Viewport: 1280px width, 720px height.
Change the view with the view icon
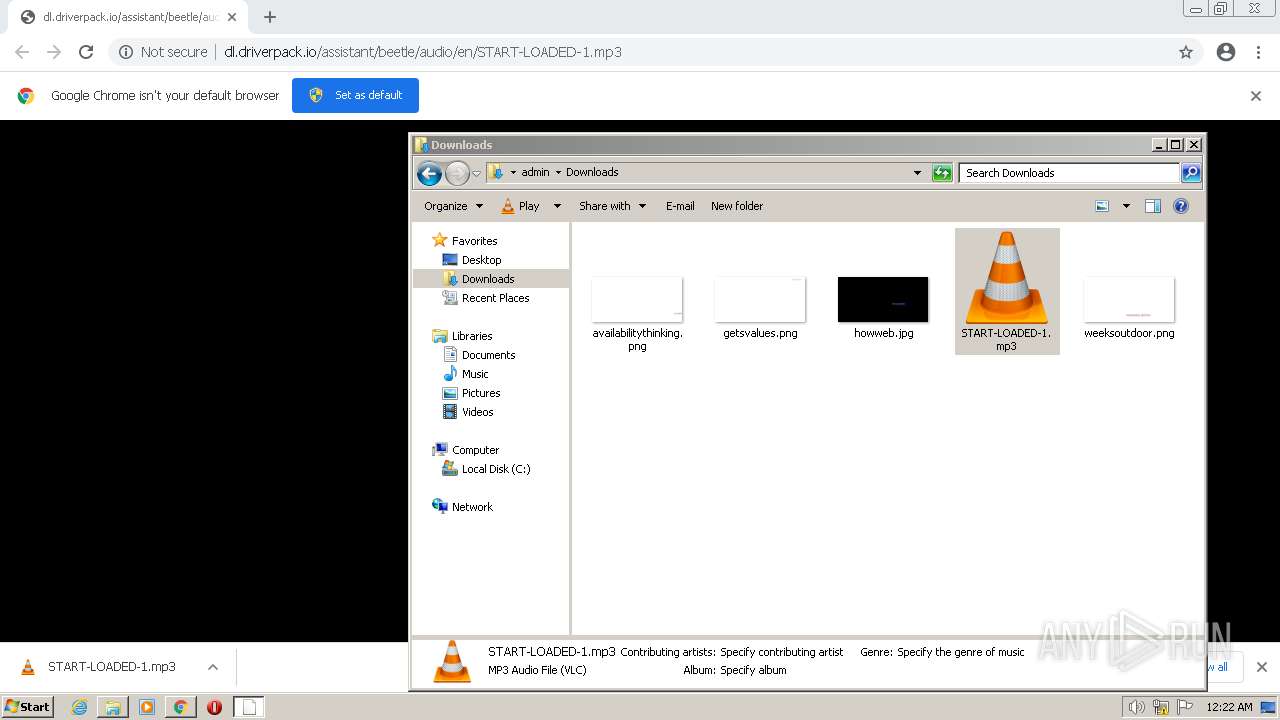[x=1102, y=206]
